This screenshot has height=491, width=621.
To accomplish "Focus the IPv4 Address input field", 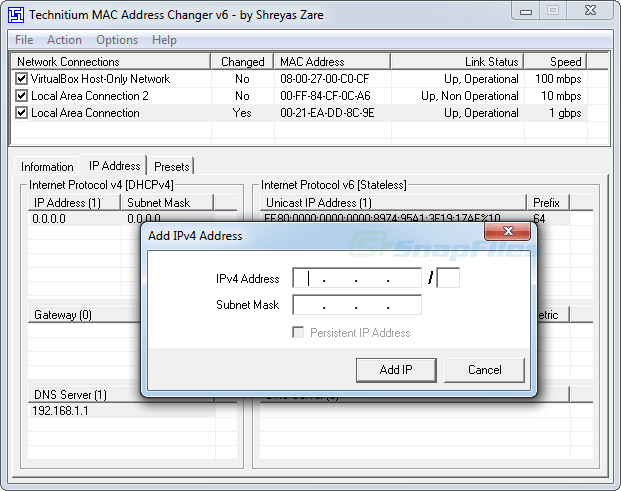I will [357, 278].
